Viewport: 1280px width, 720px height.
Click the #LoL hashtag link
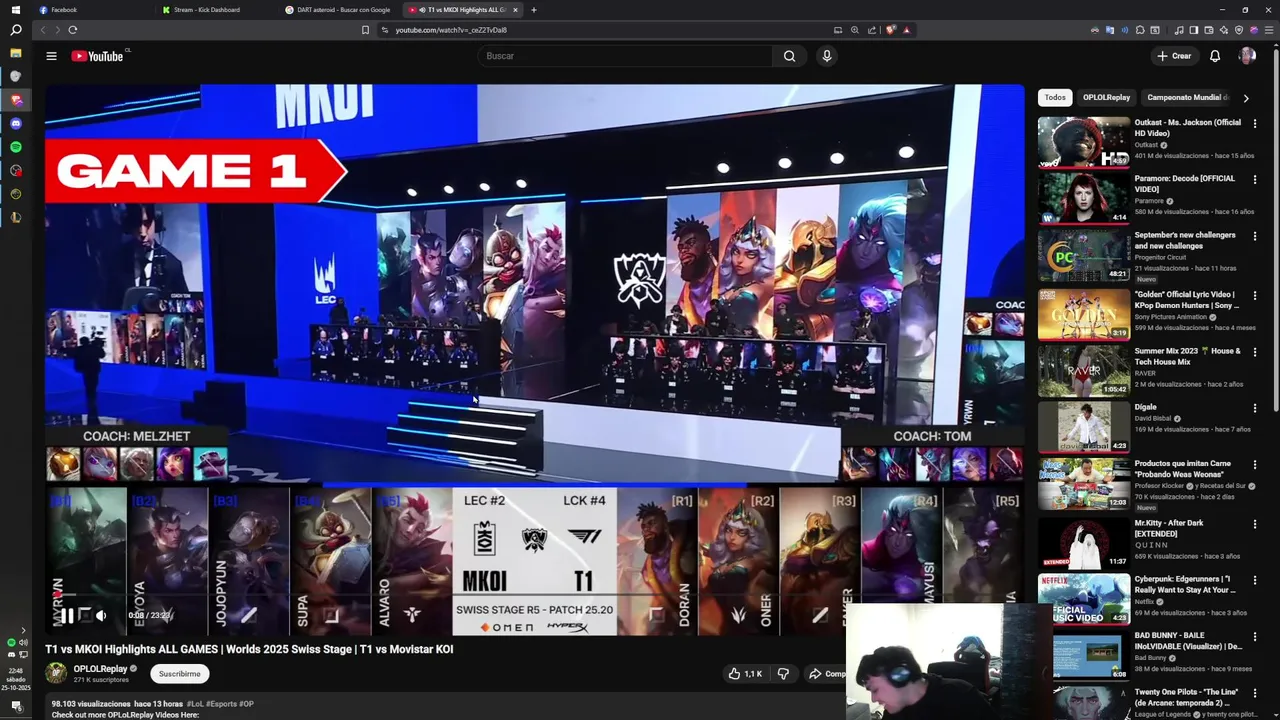click(x=195, y=704)
